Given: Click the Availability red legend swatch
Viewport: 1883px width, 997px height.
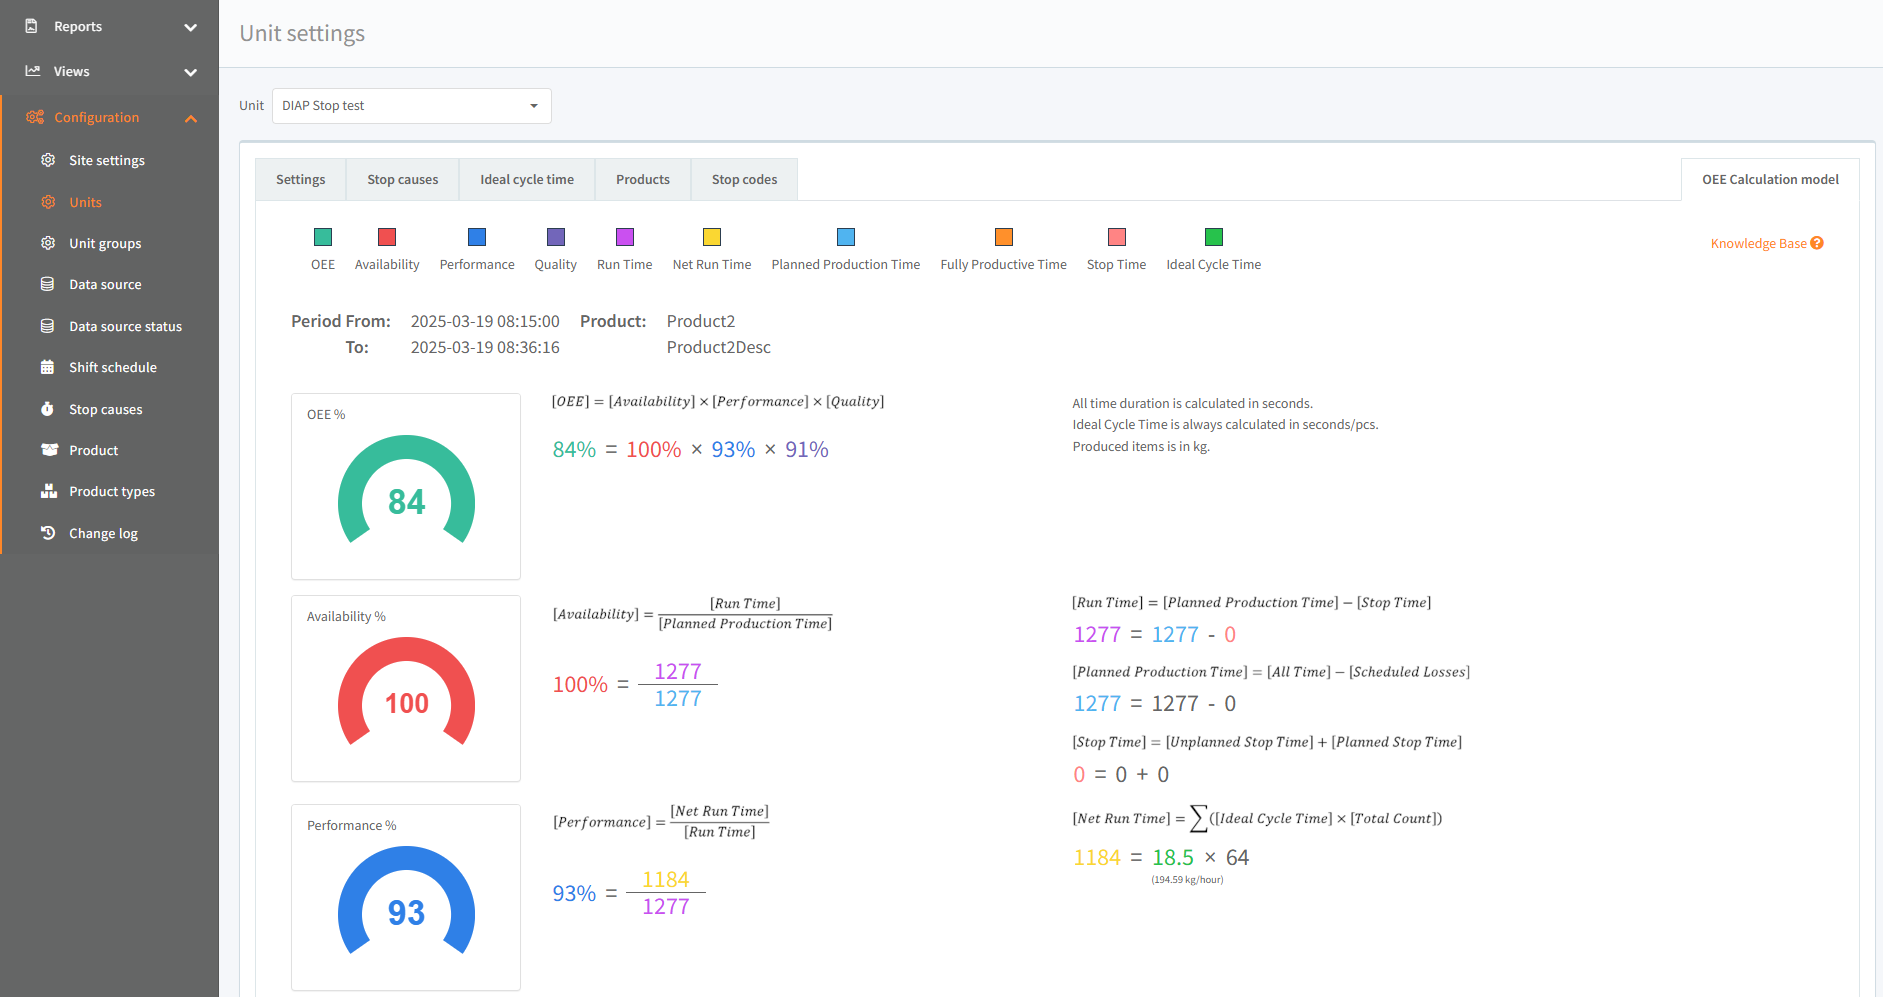Looking at the screenshot, I should tap(387, 237).
